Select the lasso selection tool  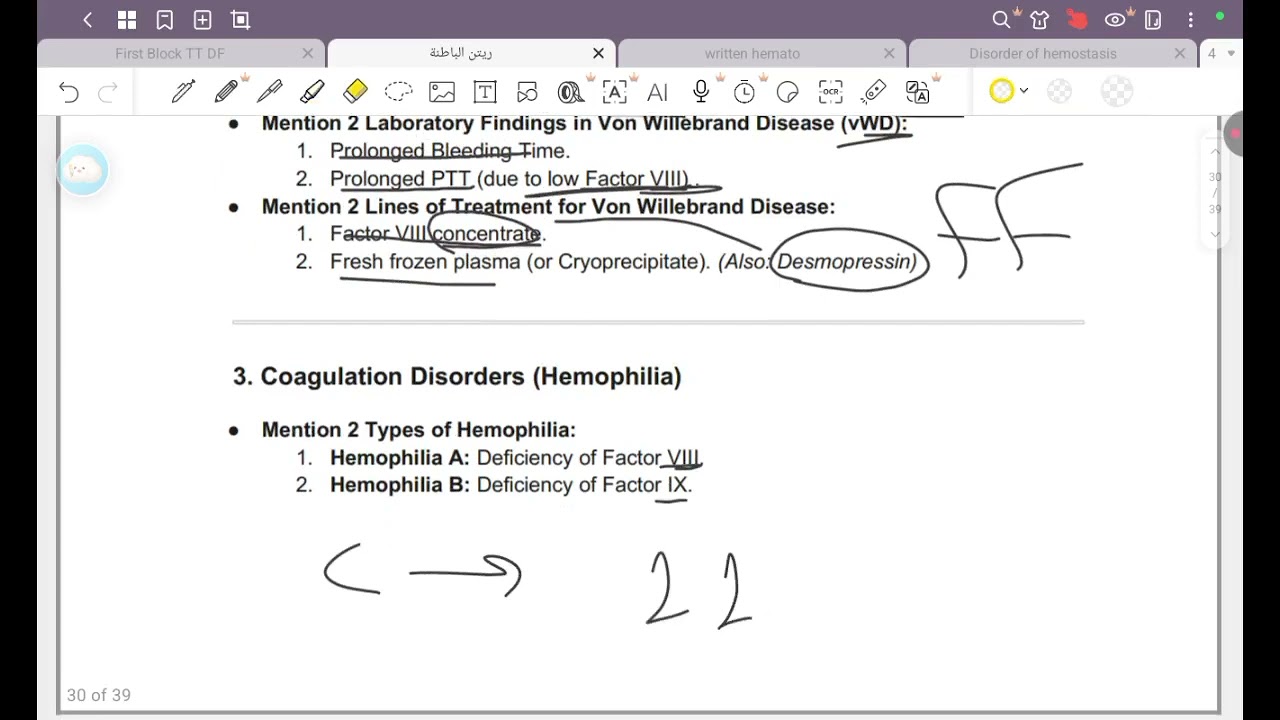pyautogui.click(x=398, y=92)
